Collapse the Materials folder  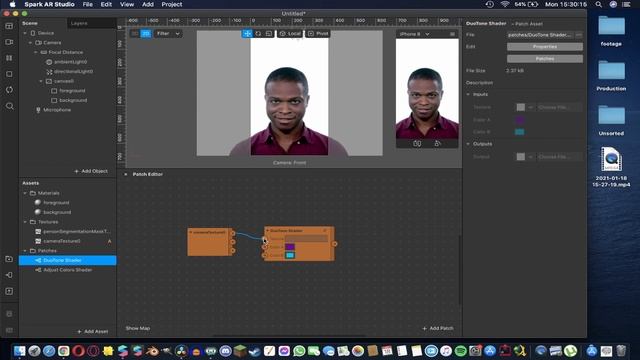25,193
